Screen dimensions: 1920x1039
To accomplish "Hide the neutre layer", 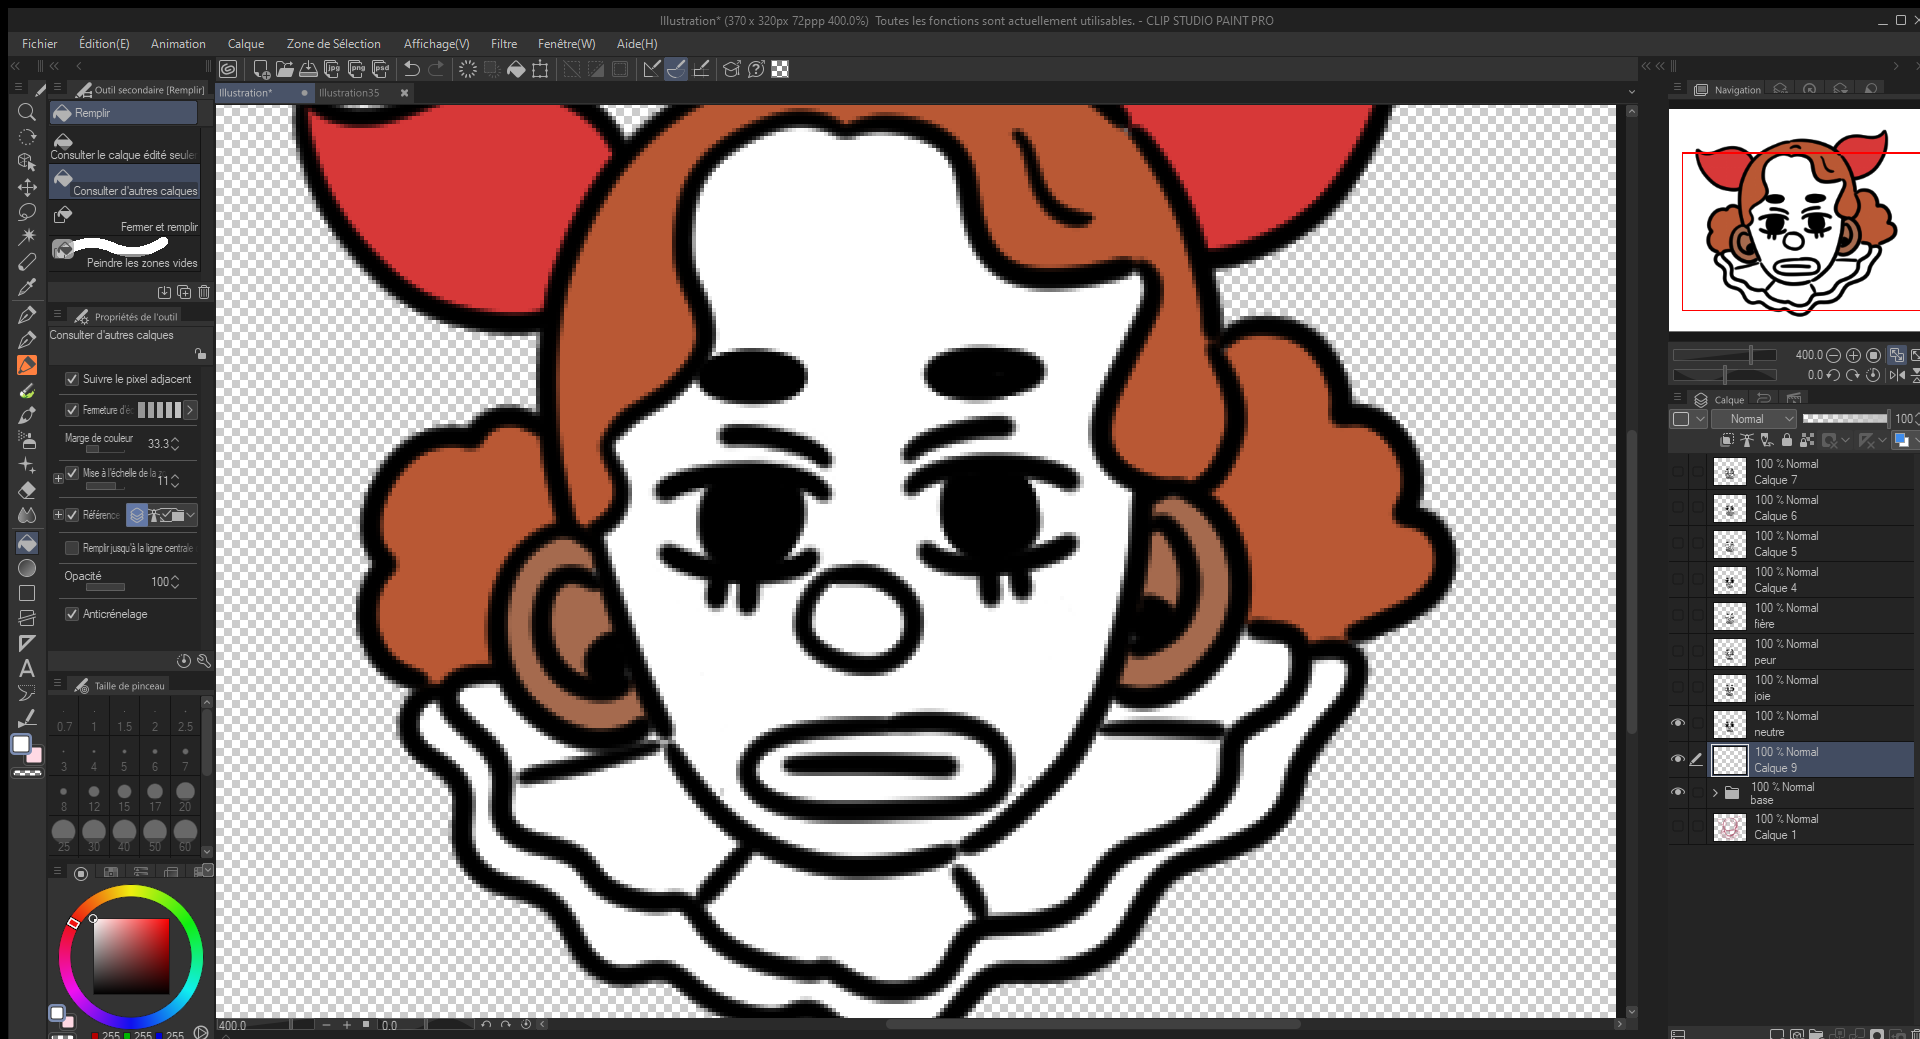I will (x=1678, y=723).
